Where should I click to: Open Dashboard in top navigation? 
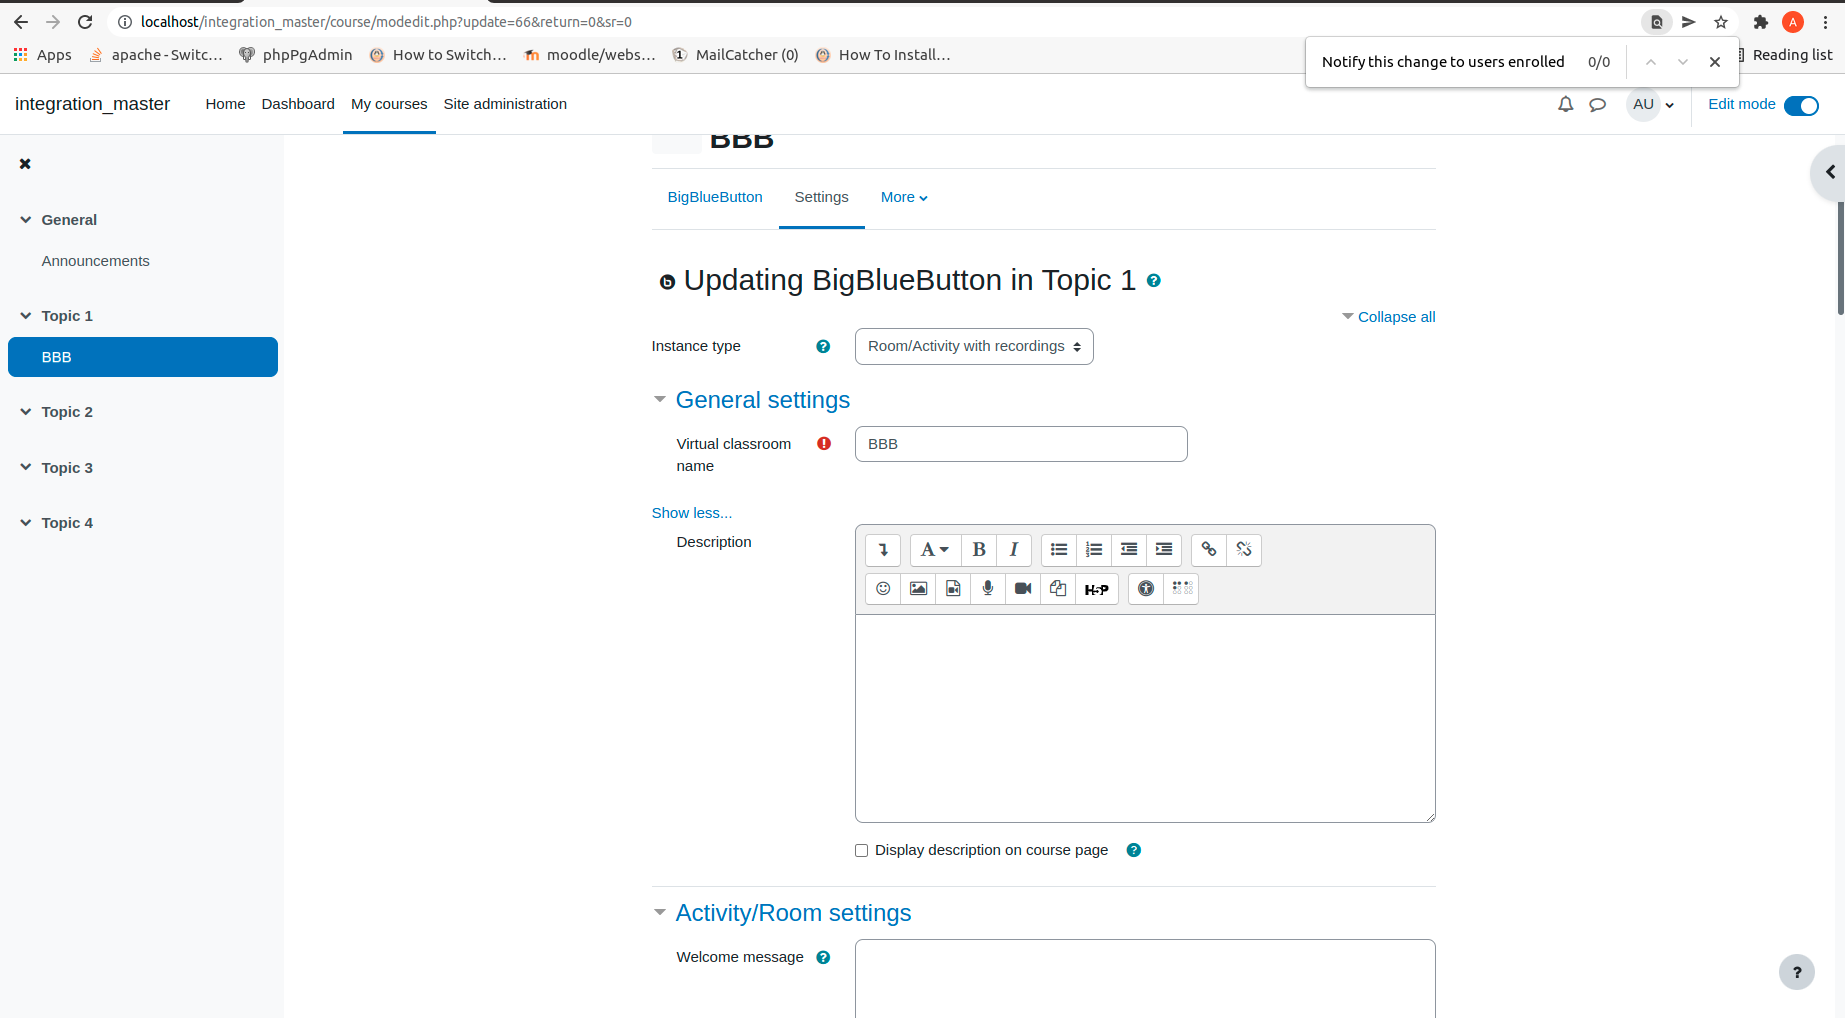click(x=298, y=104)
